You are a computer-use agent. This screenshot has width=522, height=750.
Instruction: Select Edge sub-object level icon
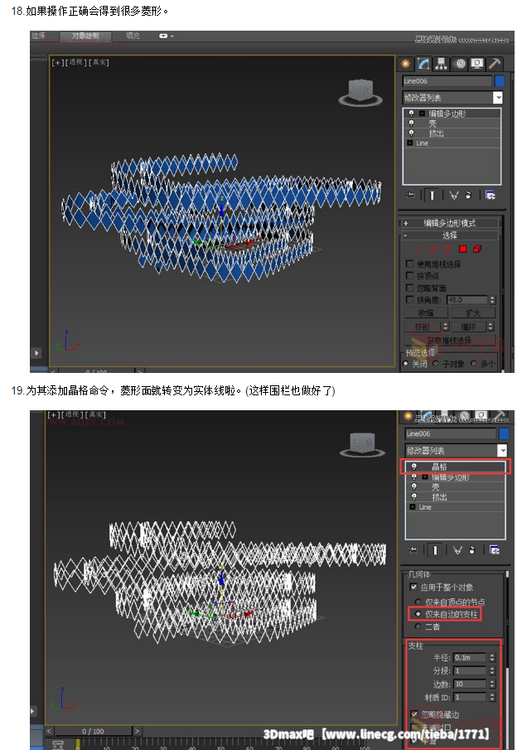pyautogui.click(x=433, y=249)
